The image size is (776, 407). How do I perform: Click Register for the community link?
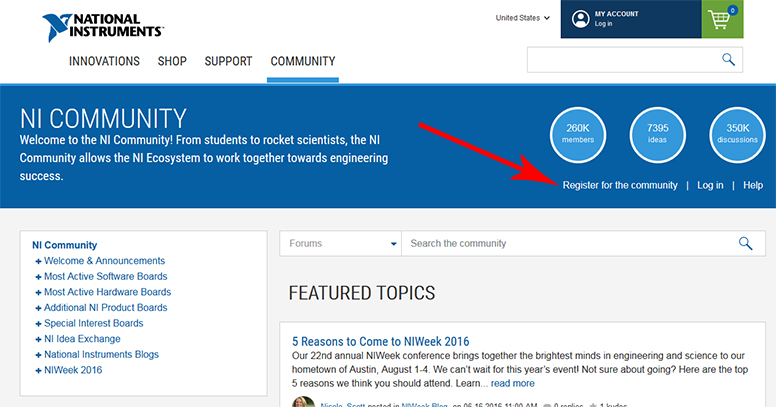coord(620,185)
